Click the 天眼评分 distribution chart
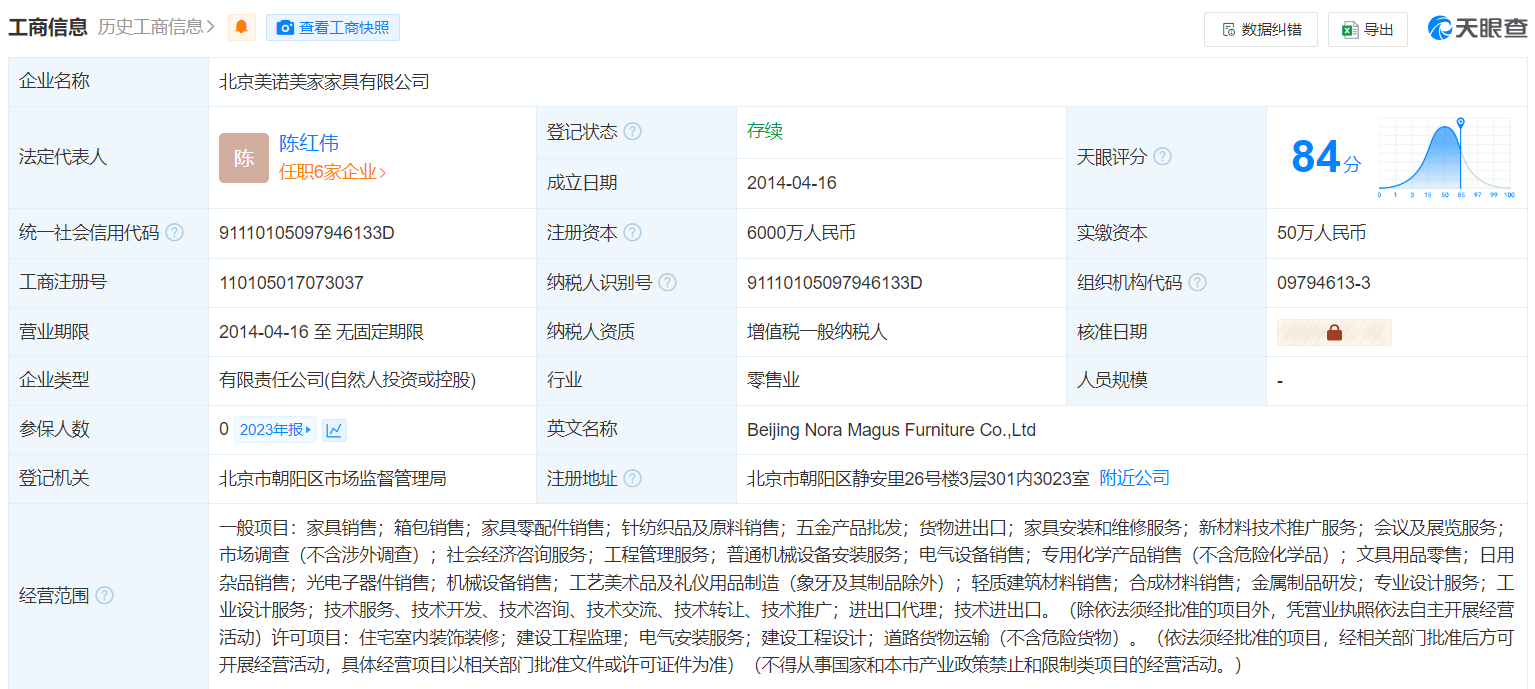The height and width of the screenshot is (689, 1535). (1446, 157)
